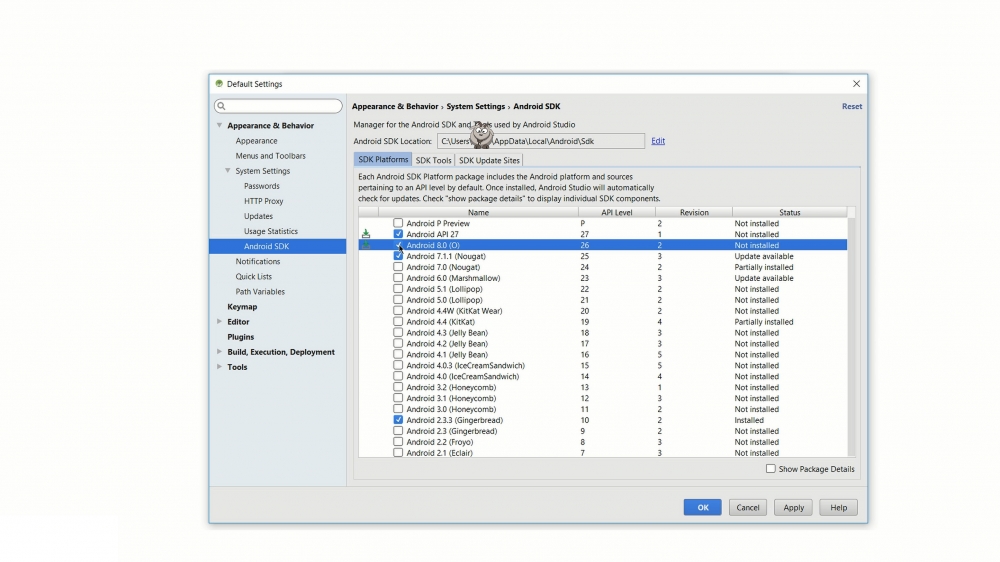Expand the Editor section arrow

coord(219,322)
